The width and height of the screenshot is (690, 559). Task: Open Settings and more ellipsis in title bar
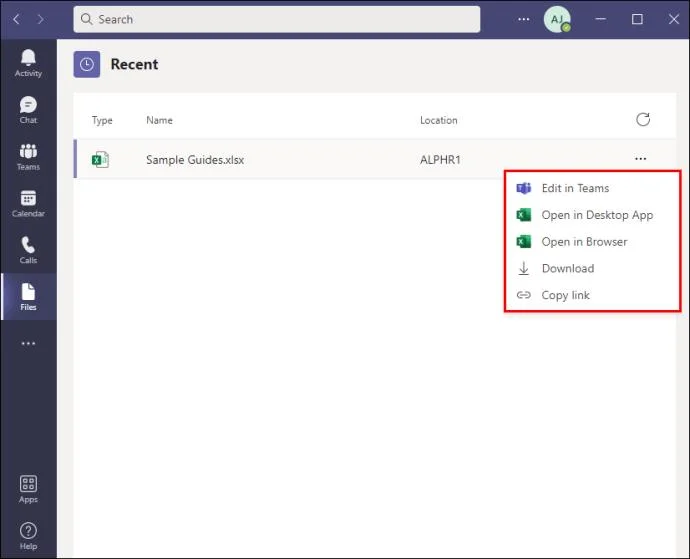point(524,19)
